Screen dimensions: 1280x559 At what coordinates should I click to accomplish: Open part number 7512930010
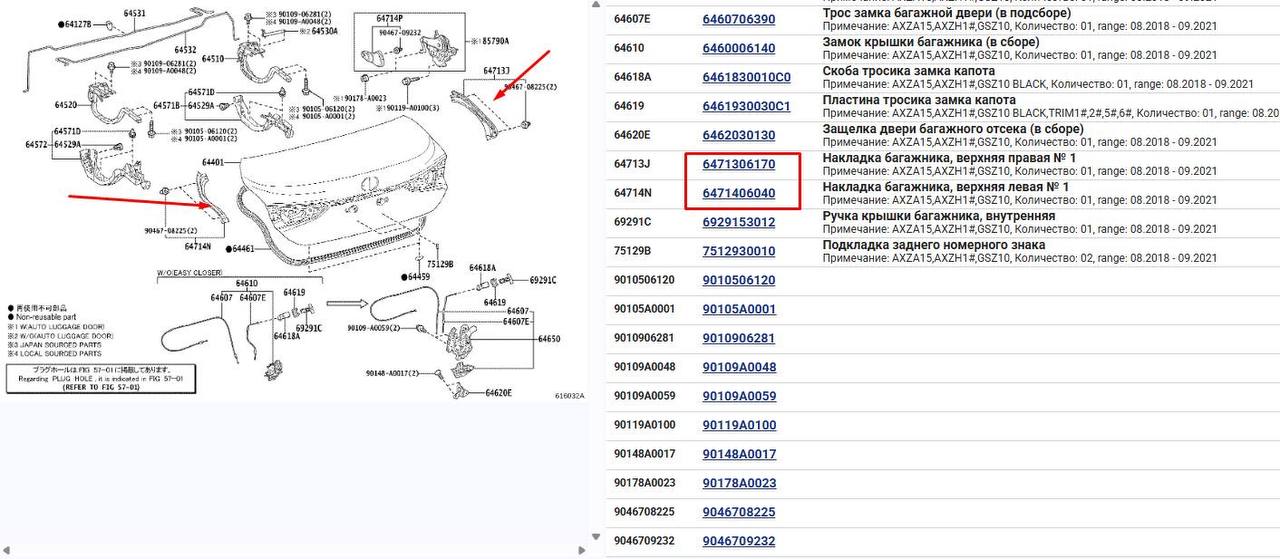click(739, 251)
